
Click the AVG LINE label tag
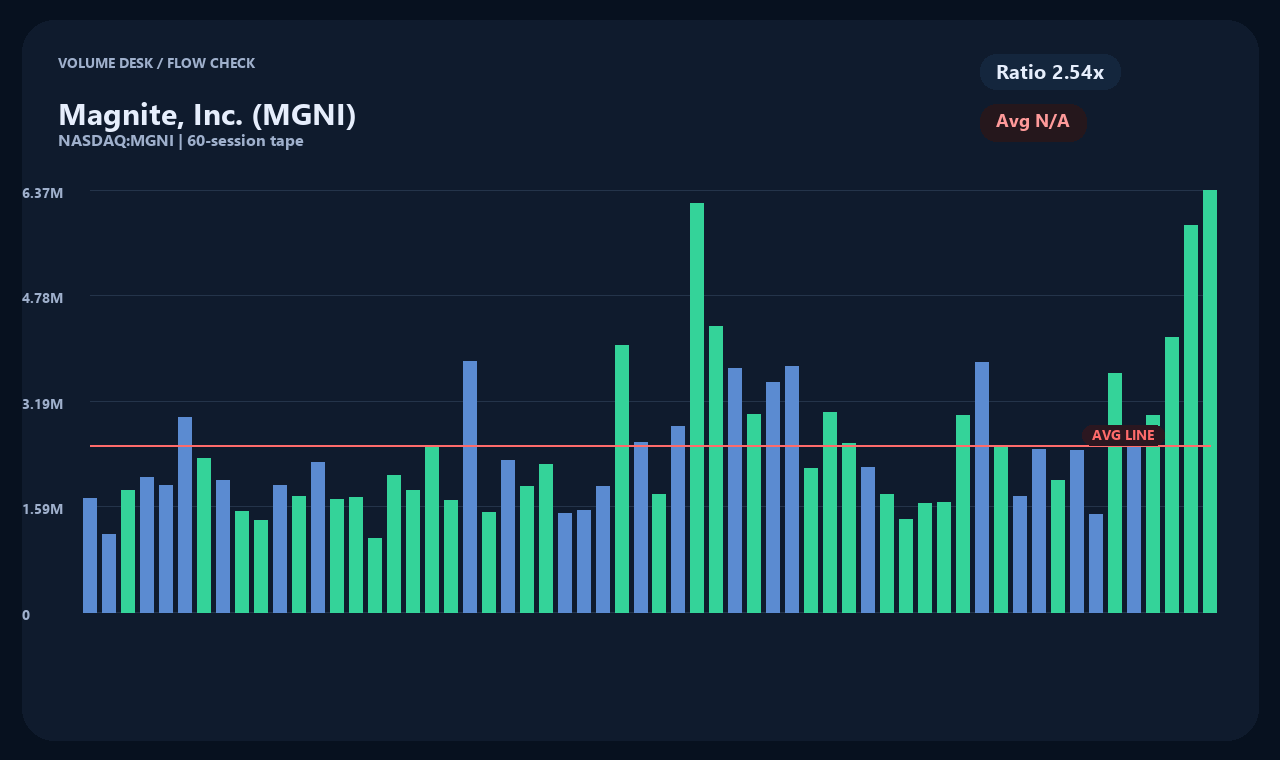click(x=1123, y=436)
